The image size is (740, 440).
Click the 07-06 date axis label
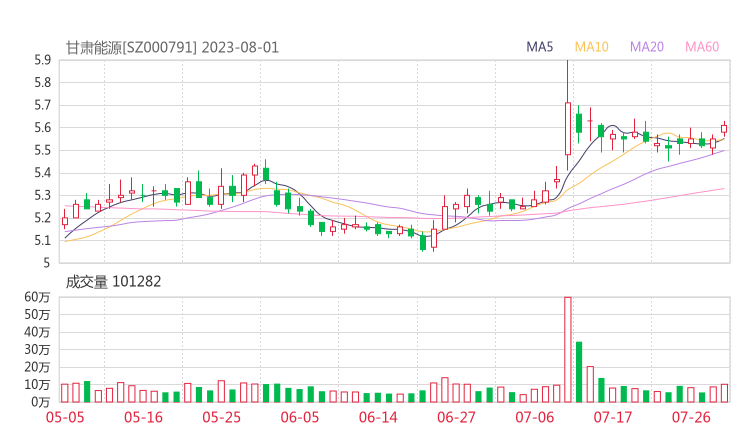[535, 417]
